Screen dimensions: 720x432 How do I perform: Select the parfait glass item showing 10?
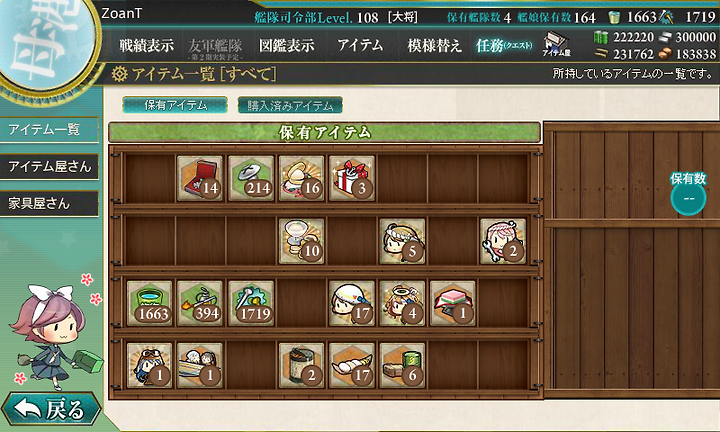pyautogui.click(x=301, y=241)
